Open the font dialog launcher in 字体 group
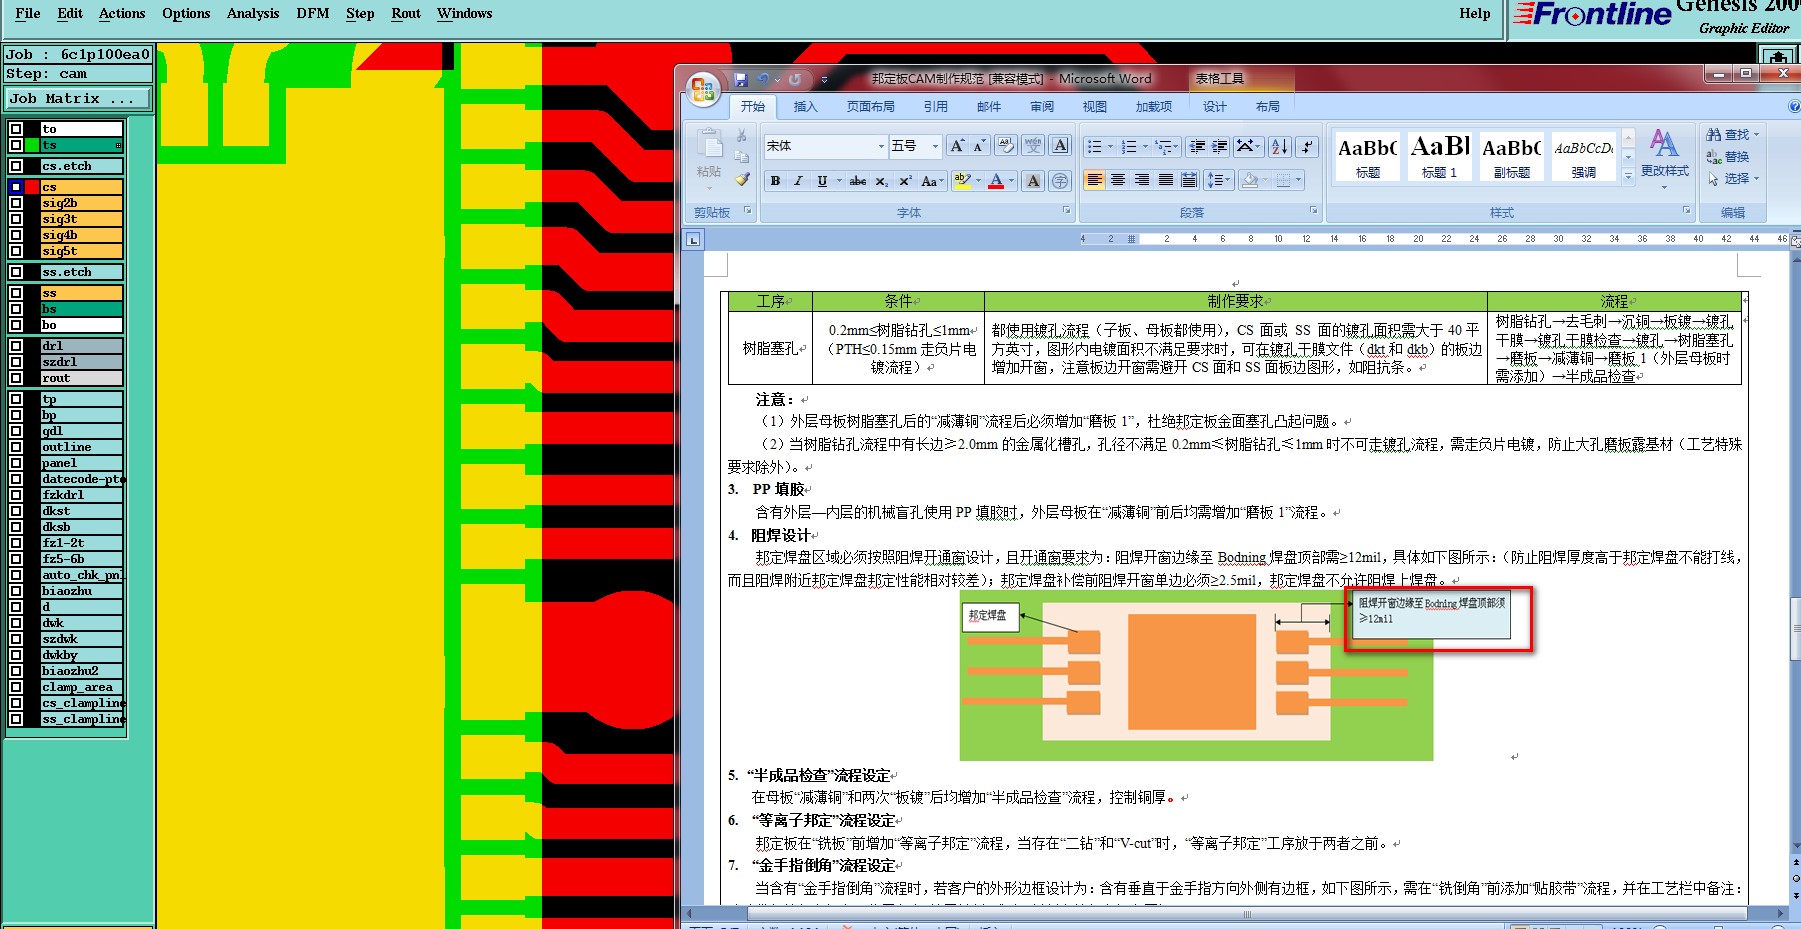Viewport: 1801px width, 929px height. pos(1066,211)
